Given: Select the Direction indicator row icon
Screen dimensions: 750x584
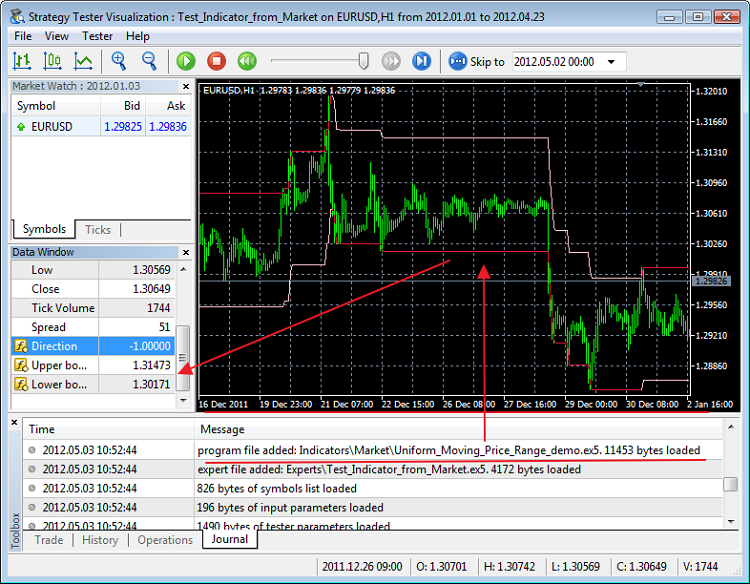Looking at the screenshot, I should tap(21, 346).
